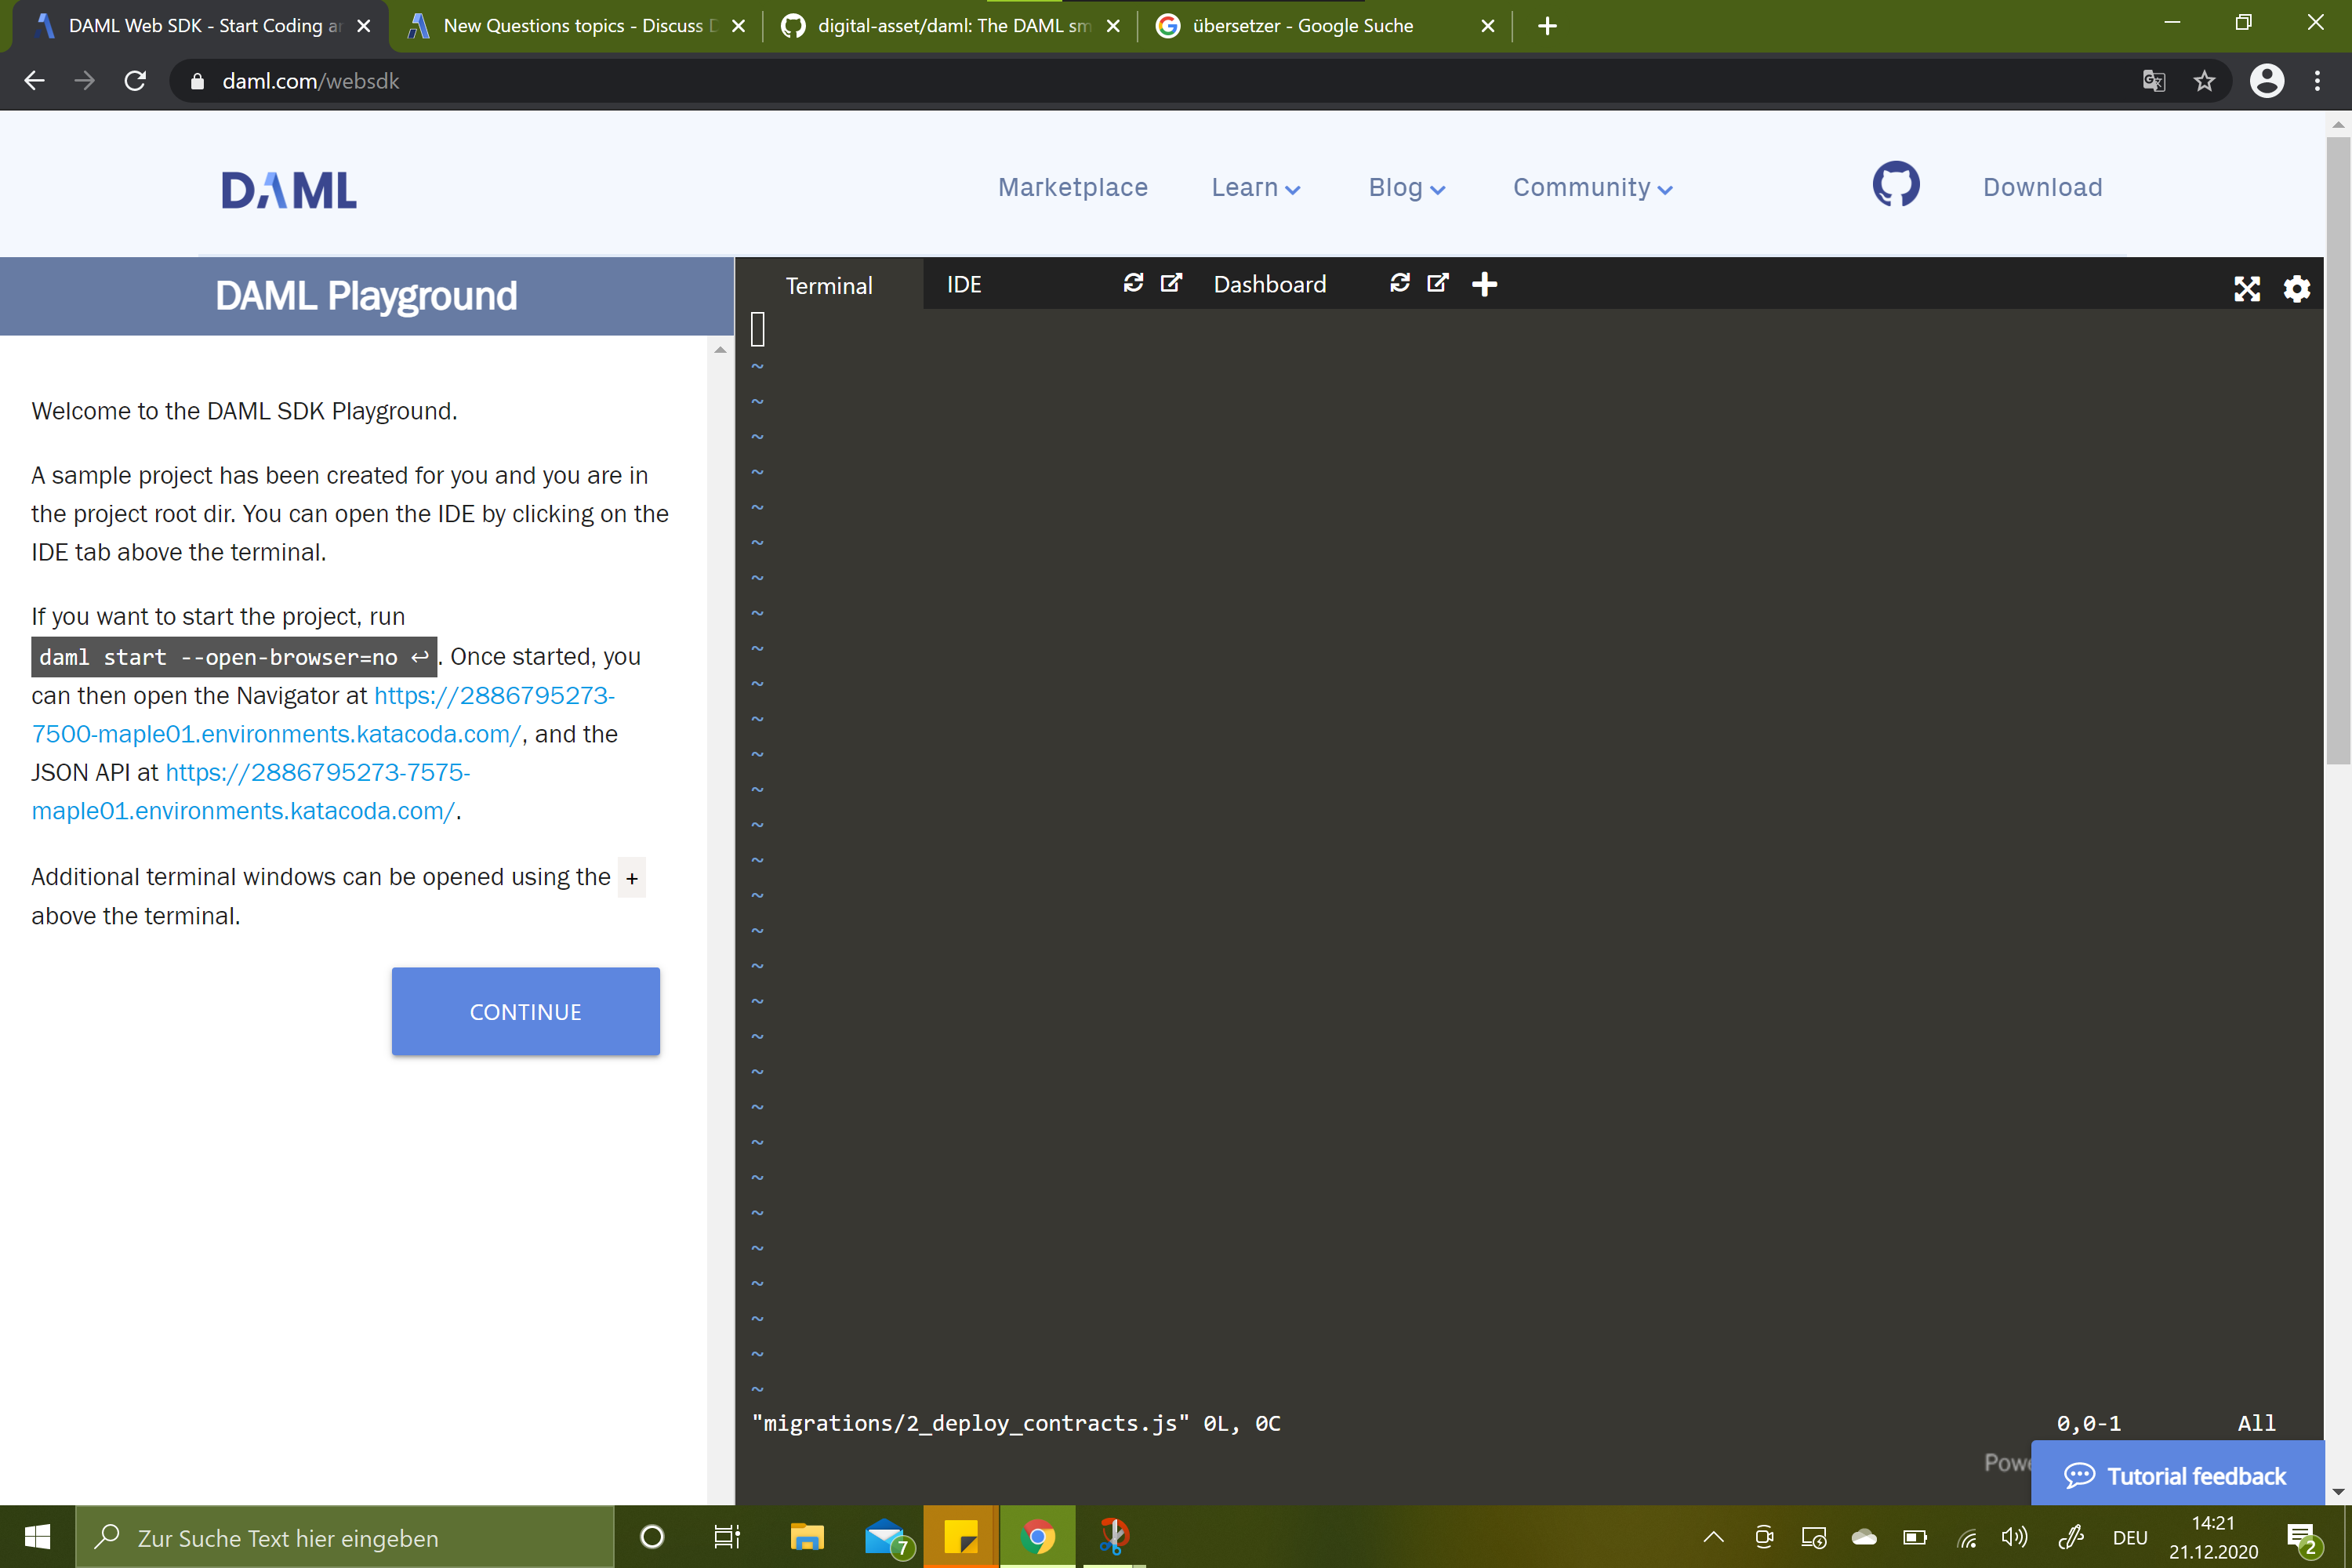Open terminal settings gear icon
The width and height of the screenshot is (2352, 1568).
(x=2297, y=289)
